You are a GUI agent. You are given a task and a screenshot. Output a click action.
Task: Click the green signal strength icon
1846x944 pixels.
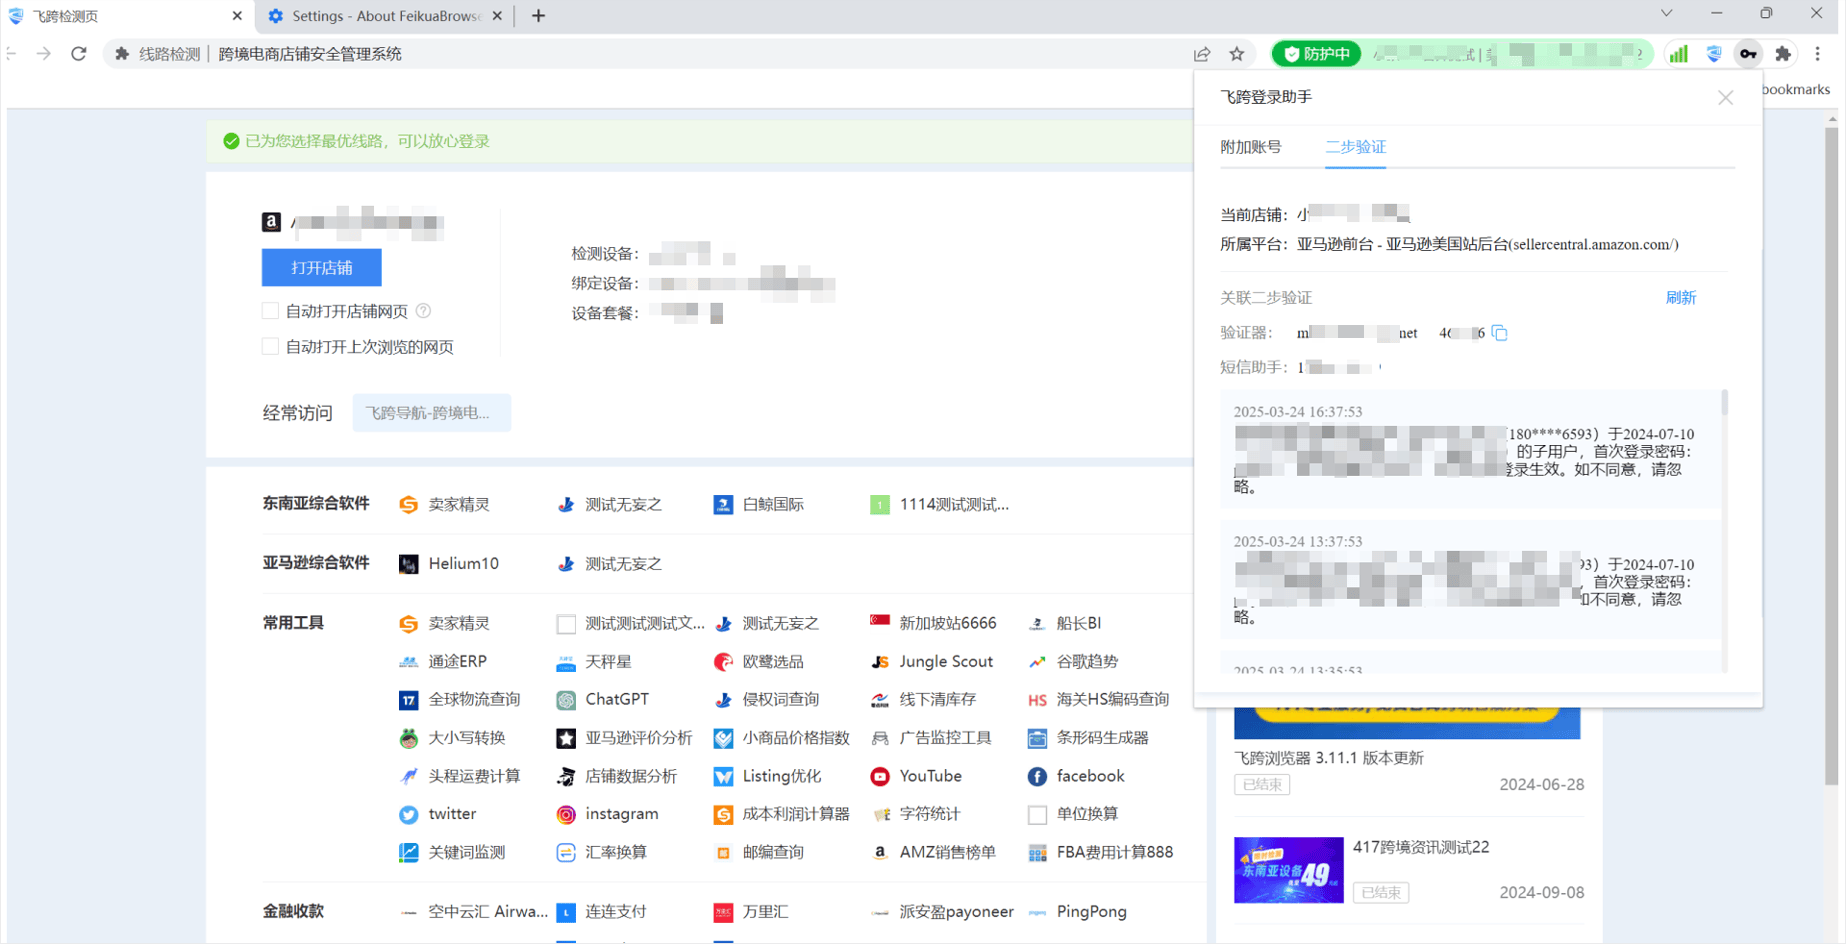point(1678,54)
